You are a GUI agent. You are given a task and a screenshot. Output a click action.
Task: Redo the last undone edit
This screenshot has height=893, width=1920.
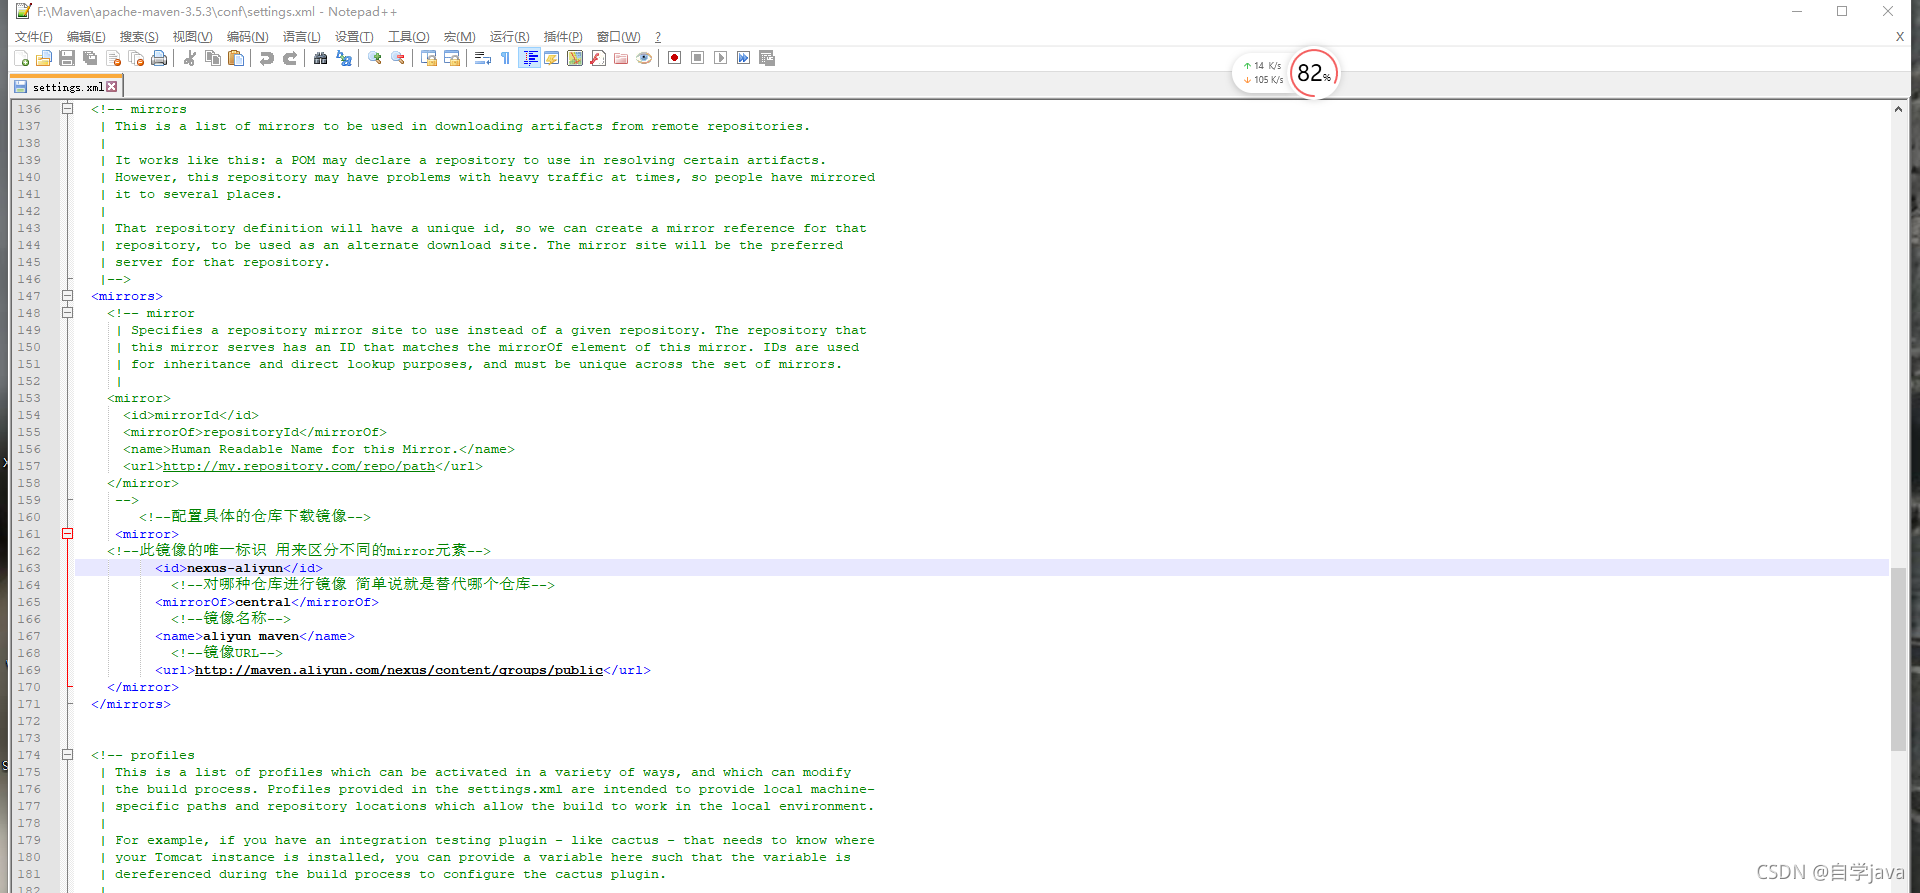(290, 58)
